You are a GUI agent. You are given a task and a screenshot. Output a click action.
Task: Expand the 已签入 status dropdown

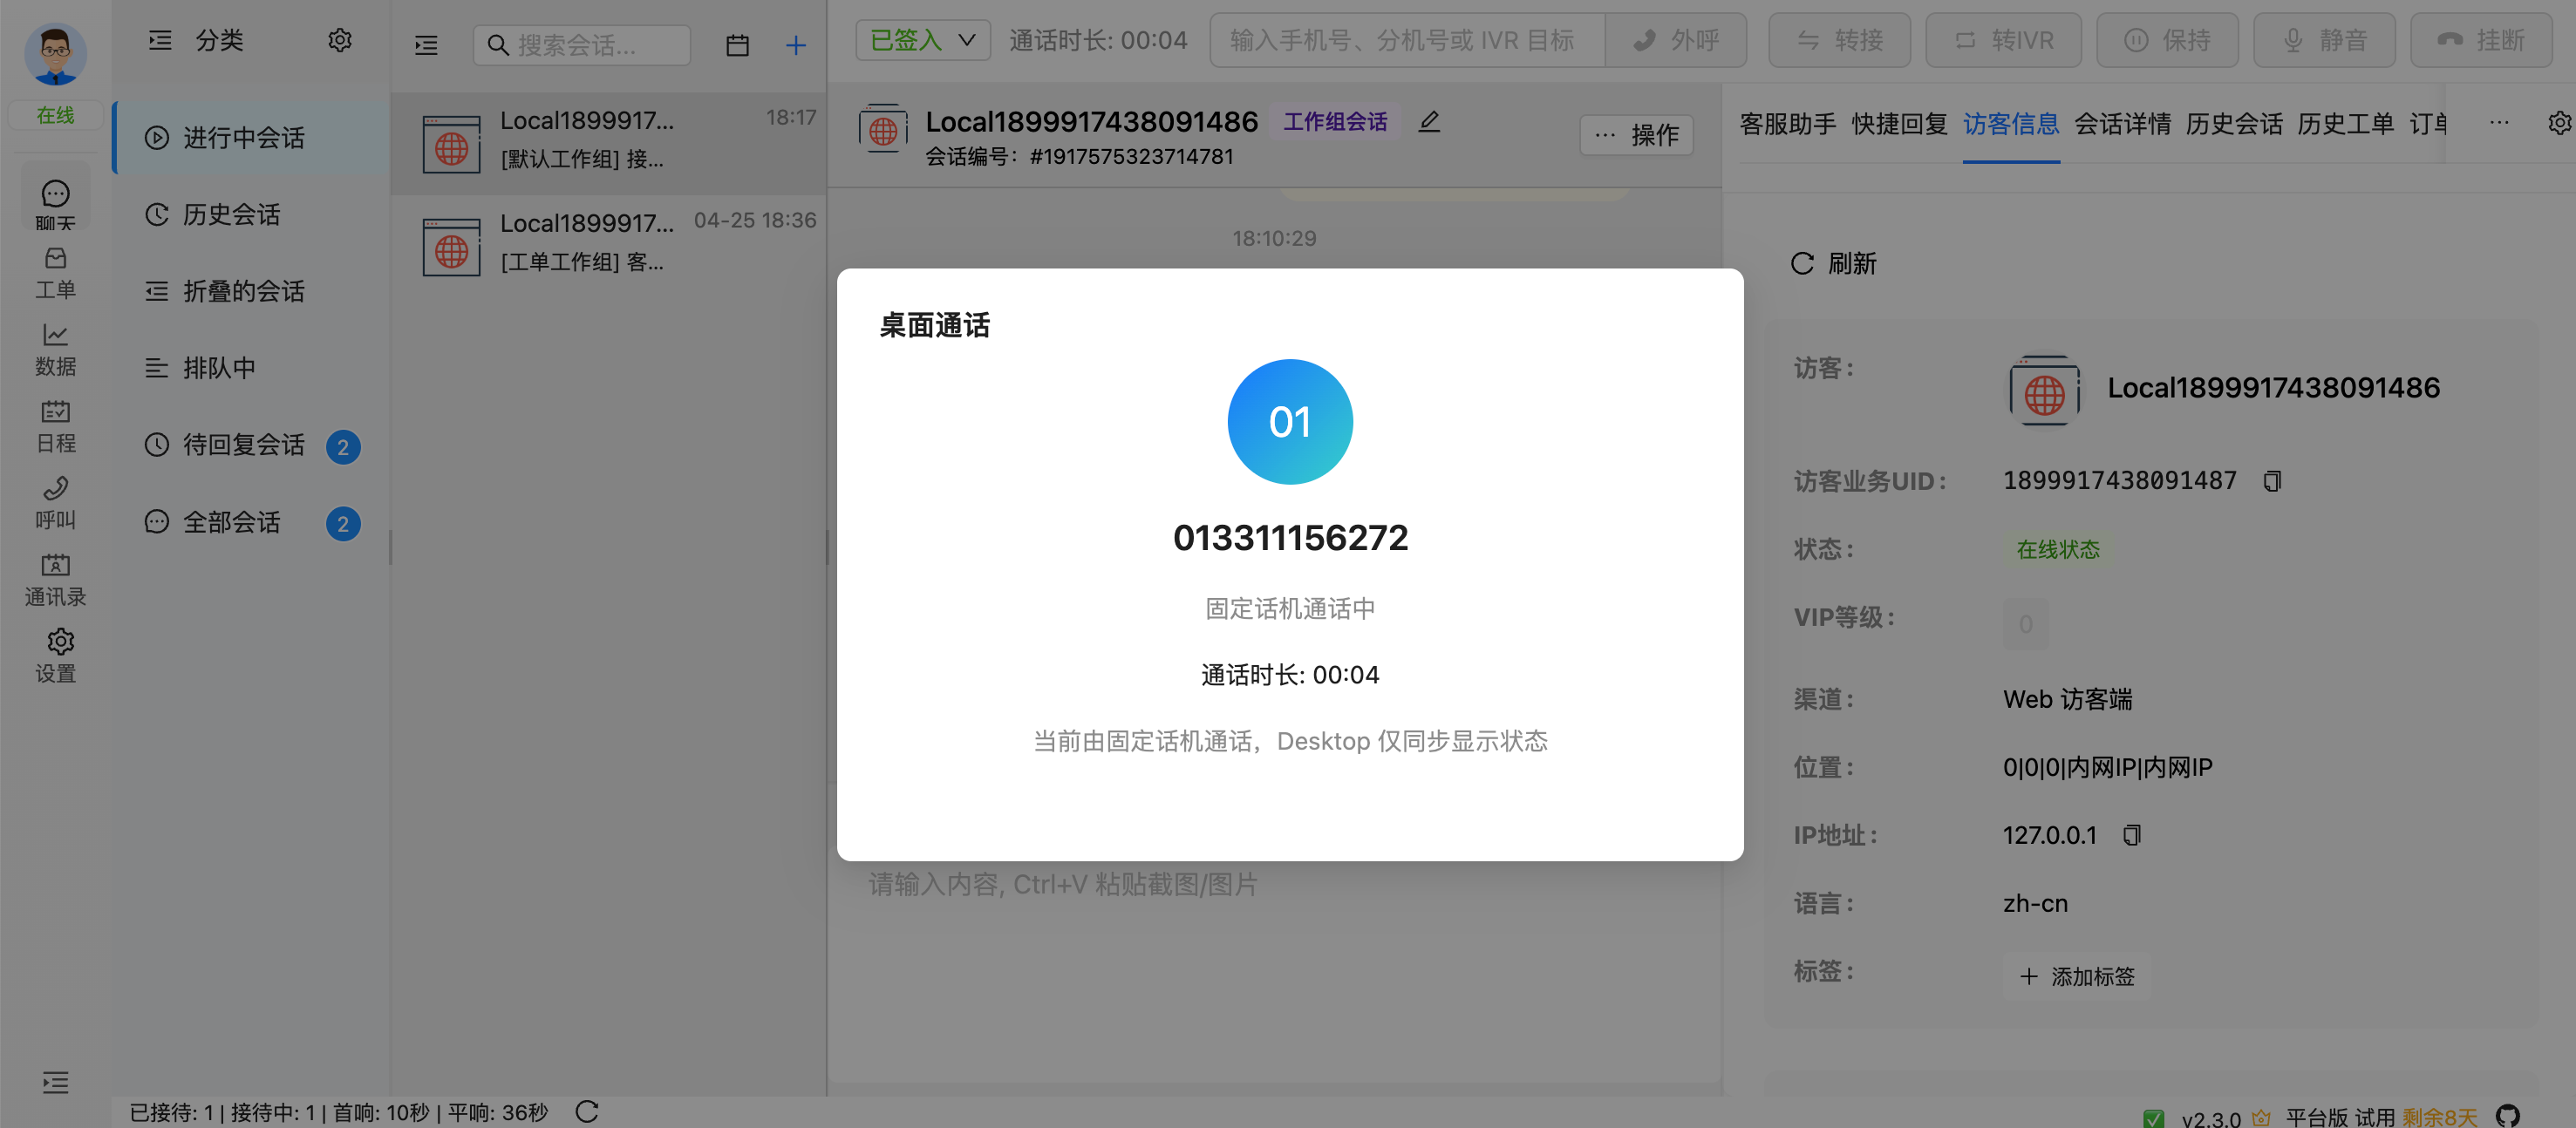[922, 40]
